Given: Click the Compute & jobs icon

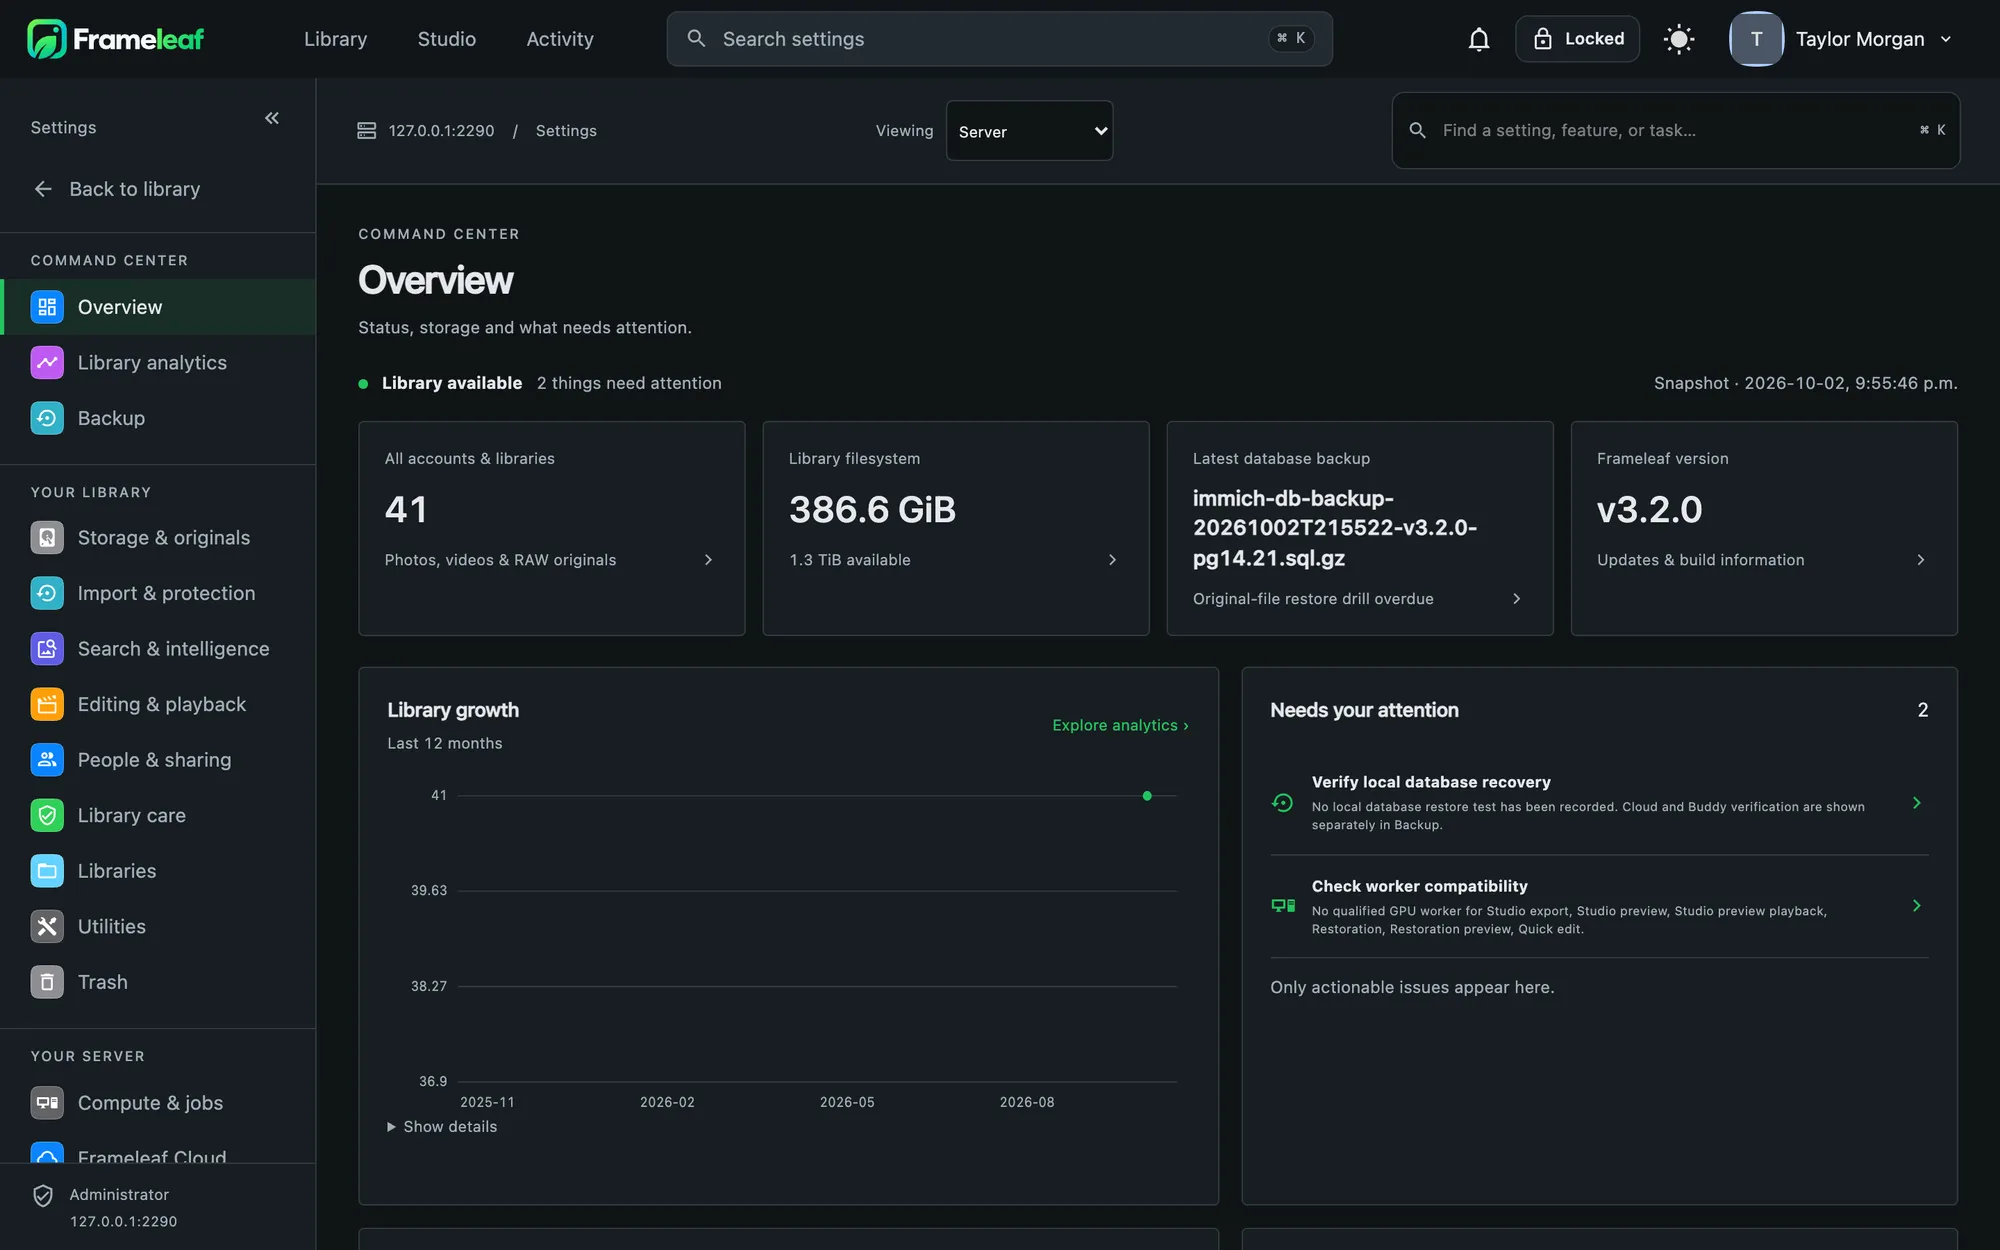Looking at the screenshot, I should [x=47, y=1103].
